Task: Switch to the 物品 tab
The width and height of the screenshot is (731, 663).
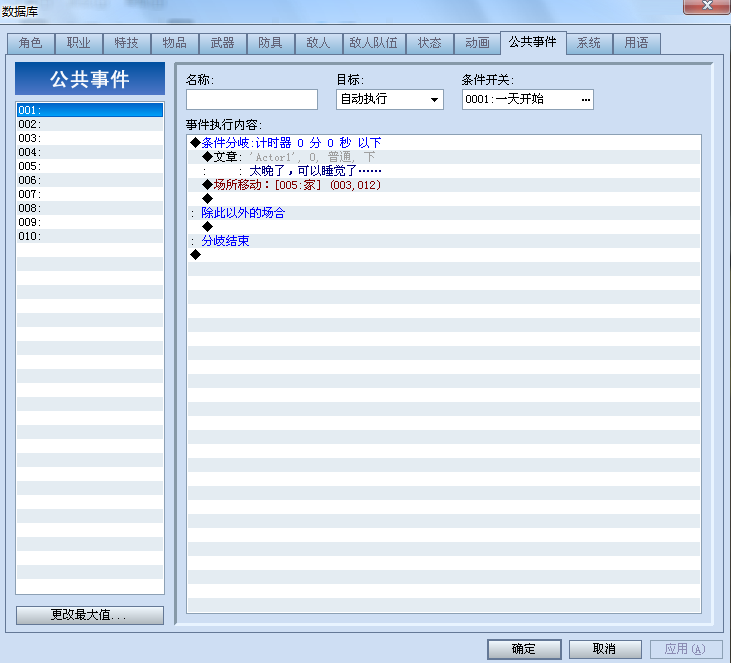Action: click(x=175, y=43)
